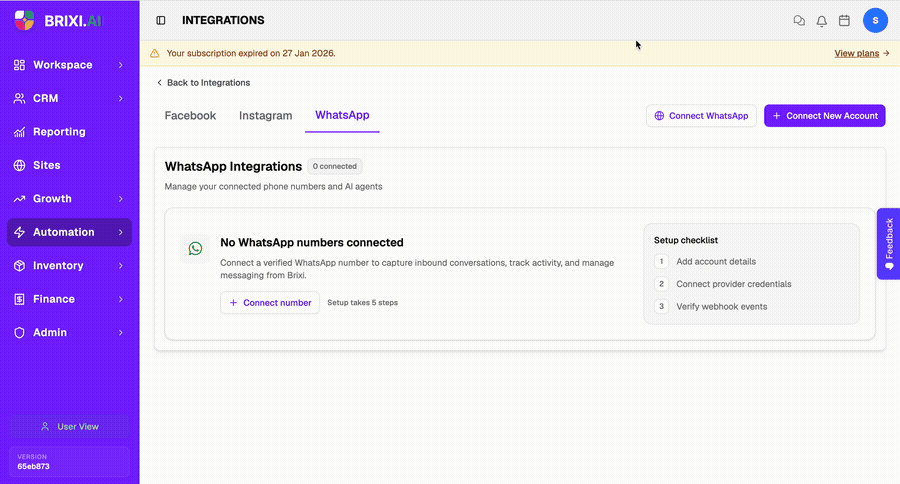Expand the Workspace menu chevron

pyautogui.click(x=121, y=65)
